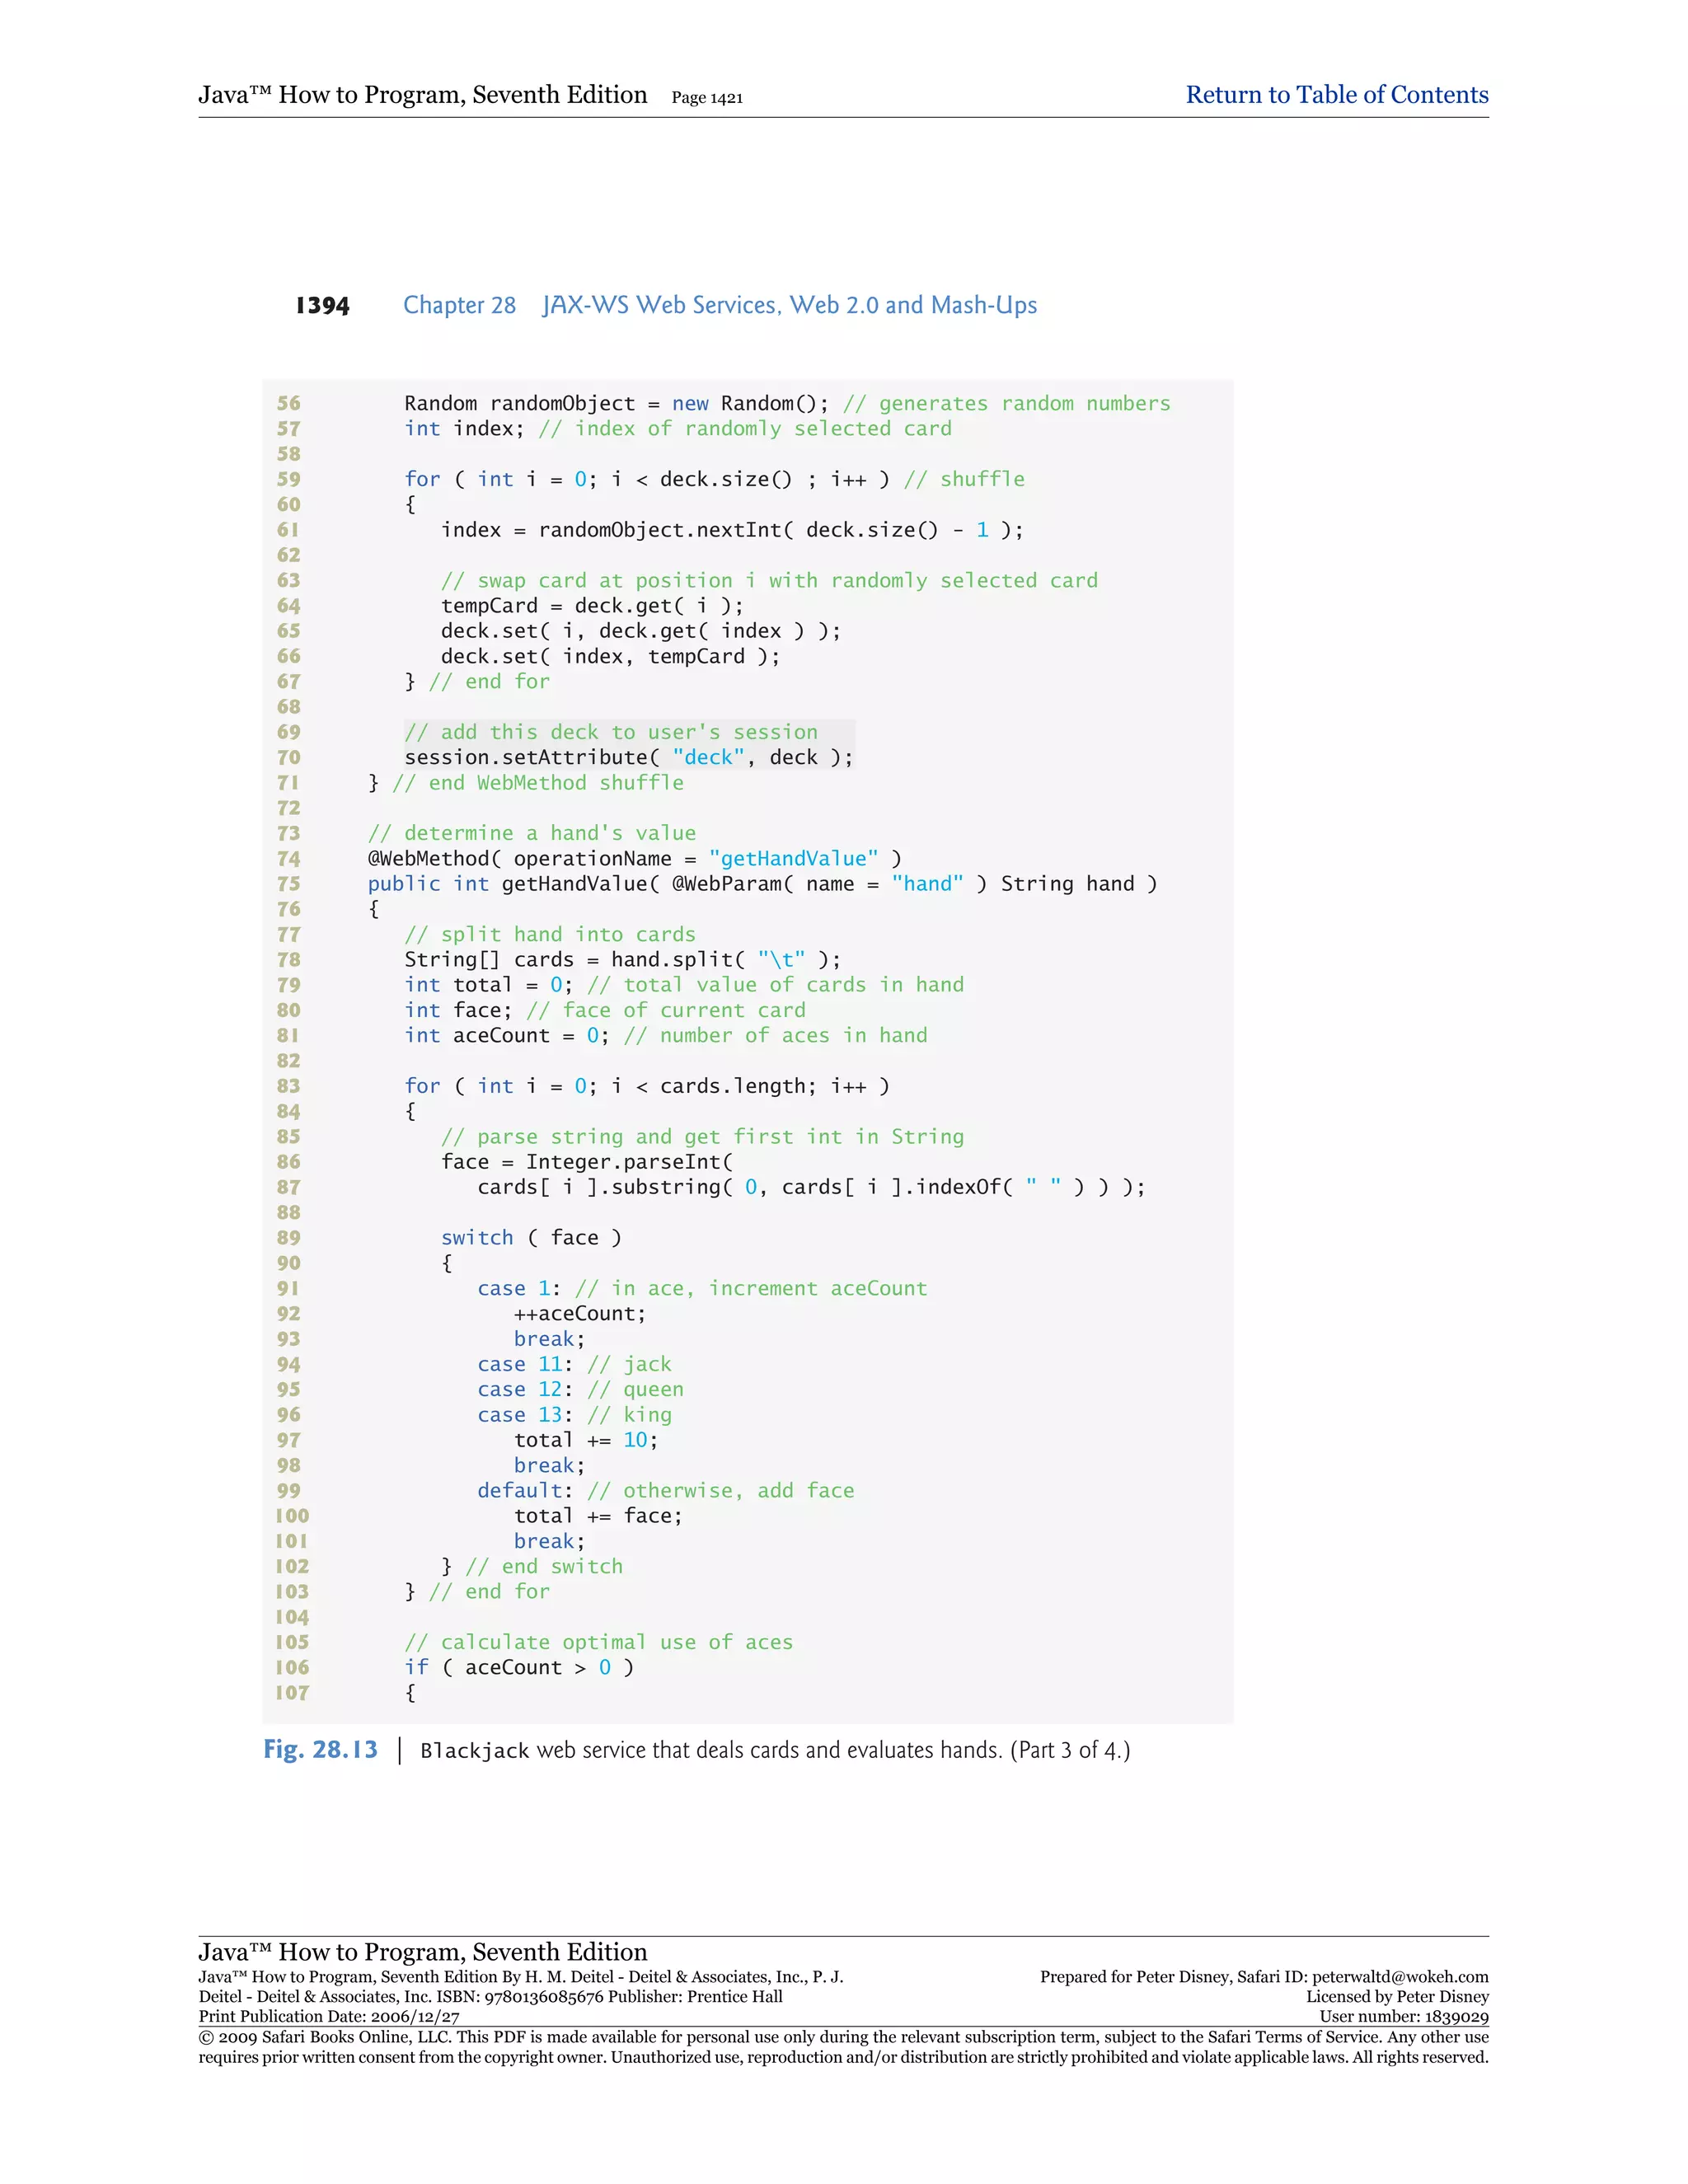The image size is (1688, 2184).
Task: Click line number 107 in the code listing
Action: coord(292,1692)
